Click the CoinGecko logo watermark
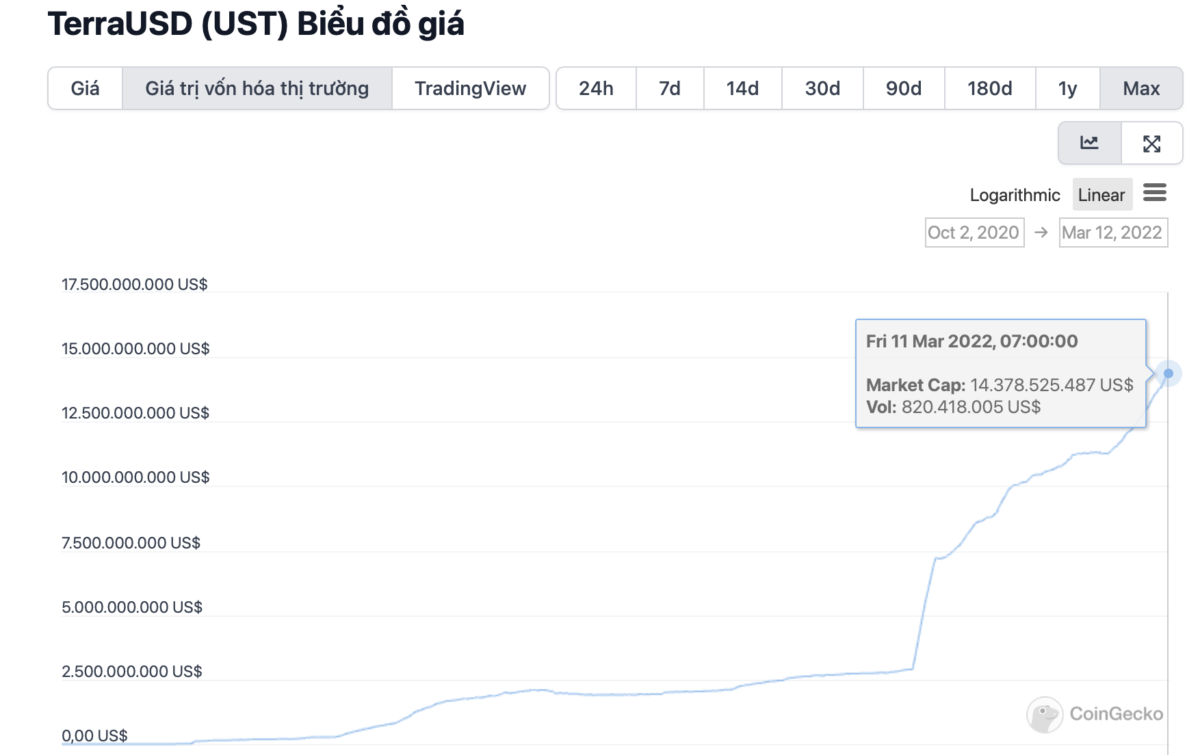Screen dimensions: 1200x755 coord(1096,714)
